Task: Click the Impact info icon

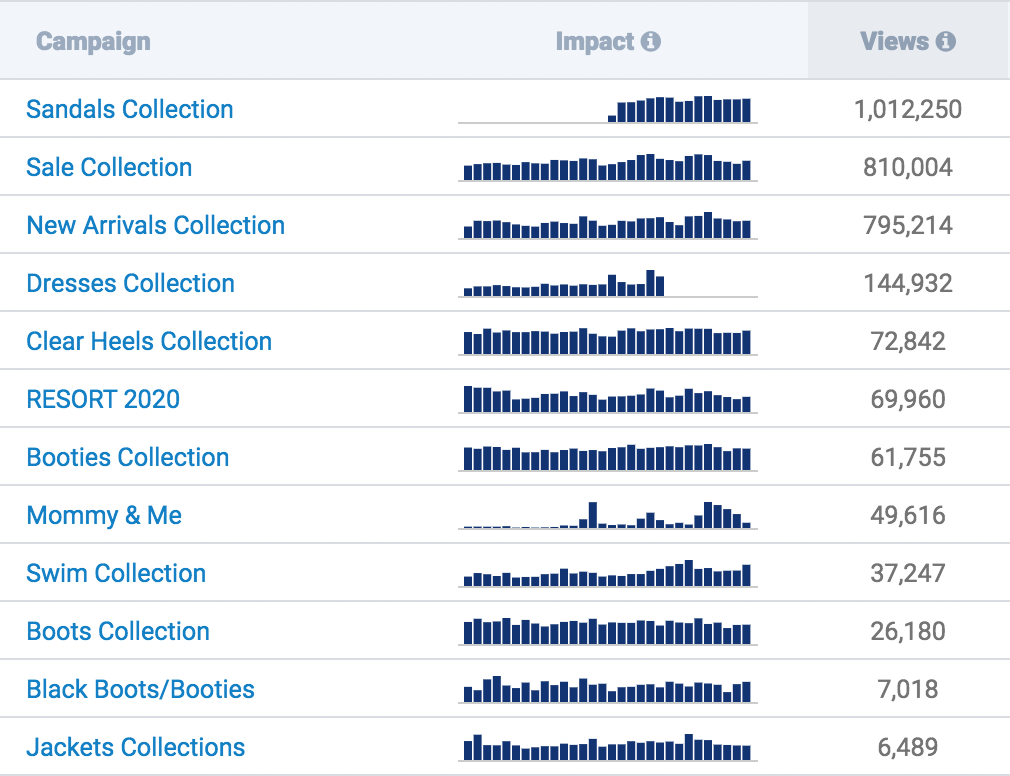Action: tap(651, 41)
